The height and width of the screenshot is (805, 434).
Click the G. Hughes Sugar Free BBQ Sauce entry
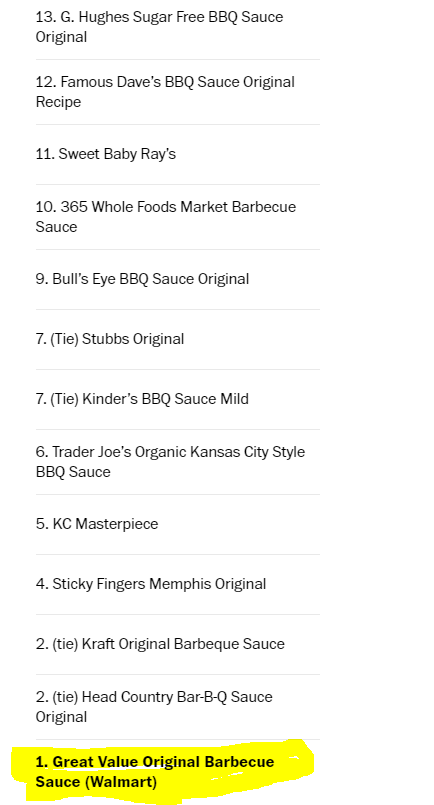tap(159, 27)
